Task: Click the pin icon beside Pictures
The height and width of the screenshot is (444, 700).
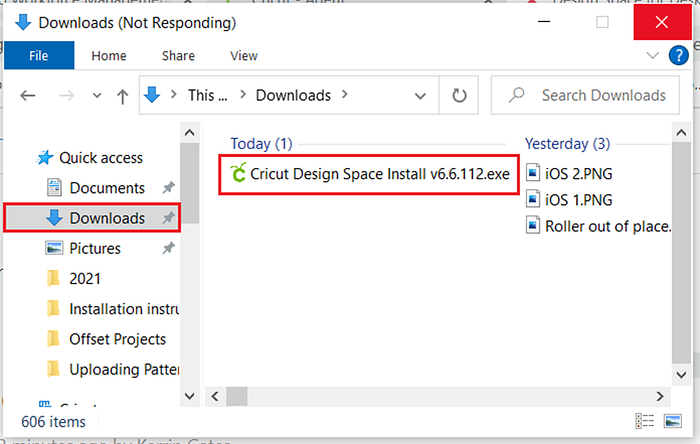Action: click(x=168, y=248)
